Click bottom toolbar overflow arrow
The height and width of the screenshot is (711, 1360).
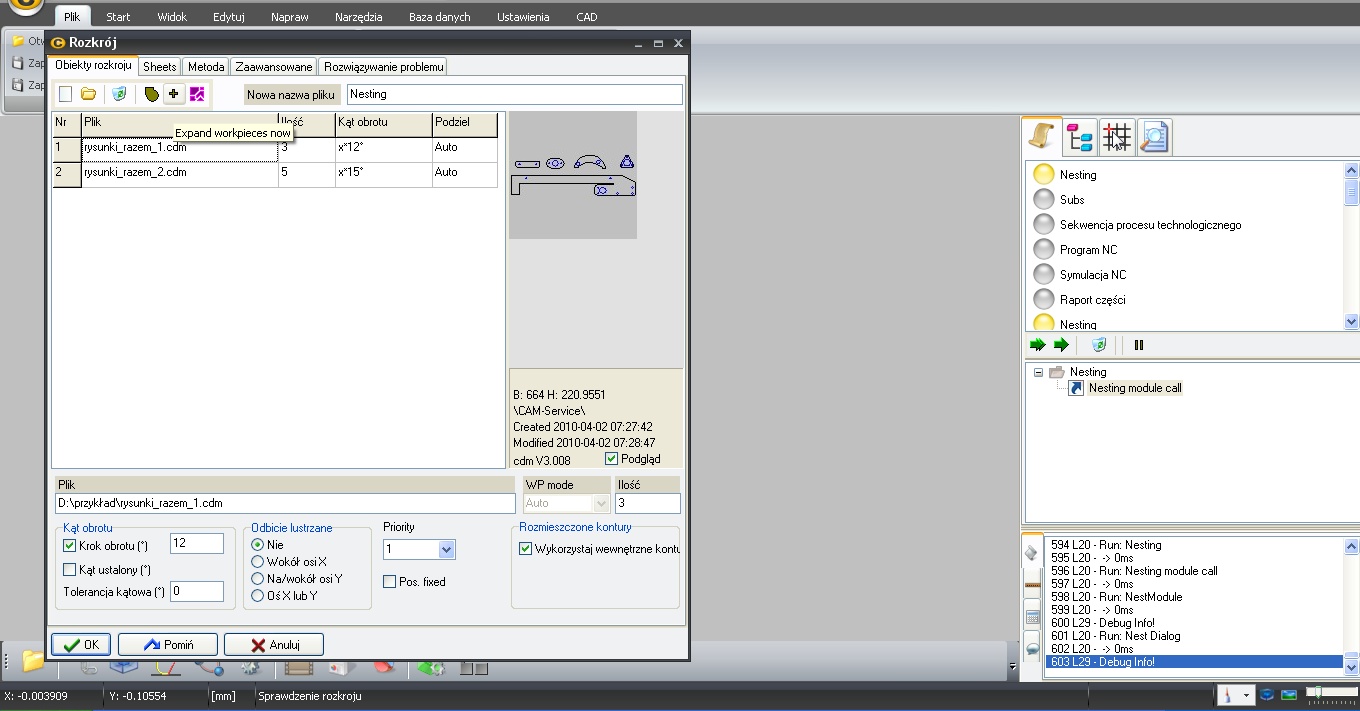tap(1013, 665)
